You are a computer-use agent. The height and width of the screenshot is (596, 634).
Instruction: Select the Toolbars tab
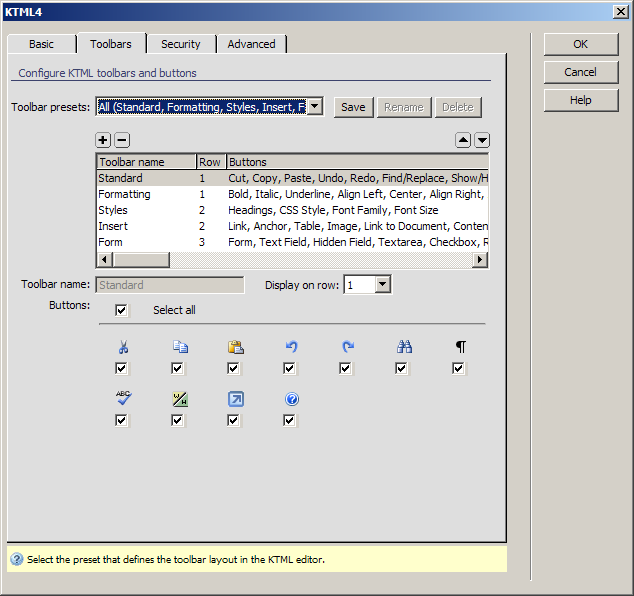[111, 43]
